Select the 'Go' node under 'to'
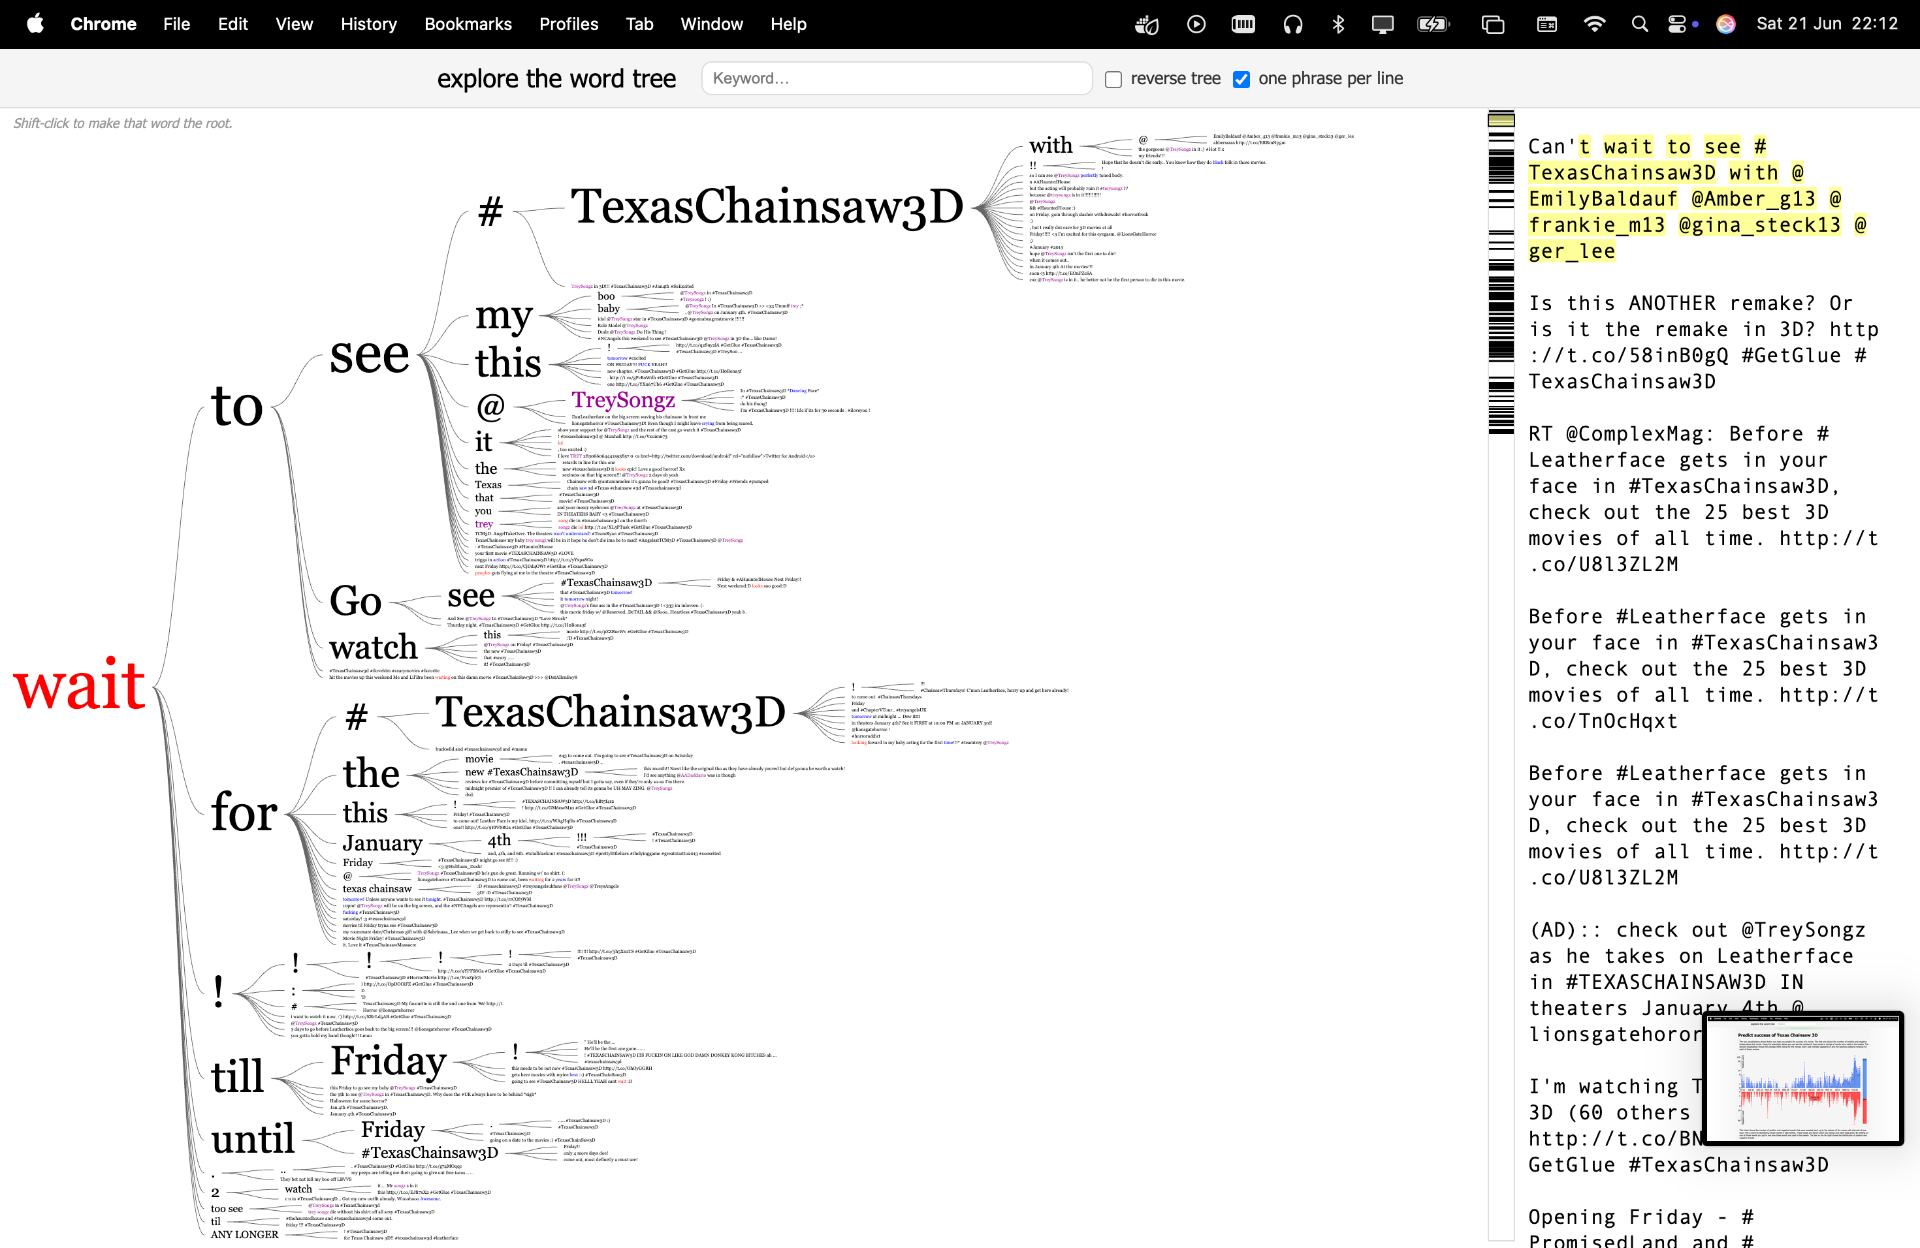The image size is (1920, 1248). pos(356,601)
